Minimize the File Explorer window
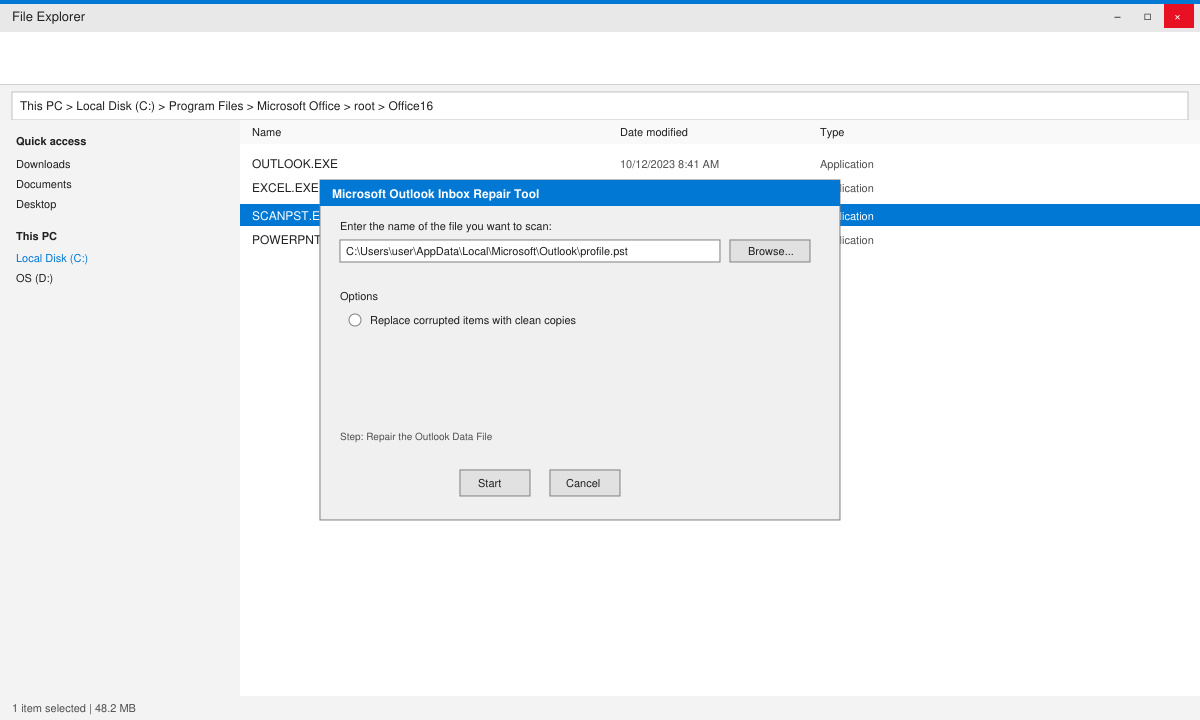The image size is (1200, 720). (1117, 17)
